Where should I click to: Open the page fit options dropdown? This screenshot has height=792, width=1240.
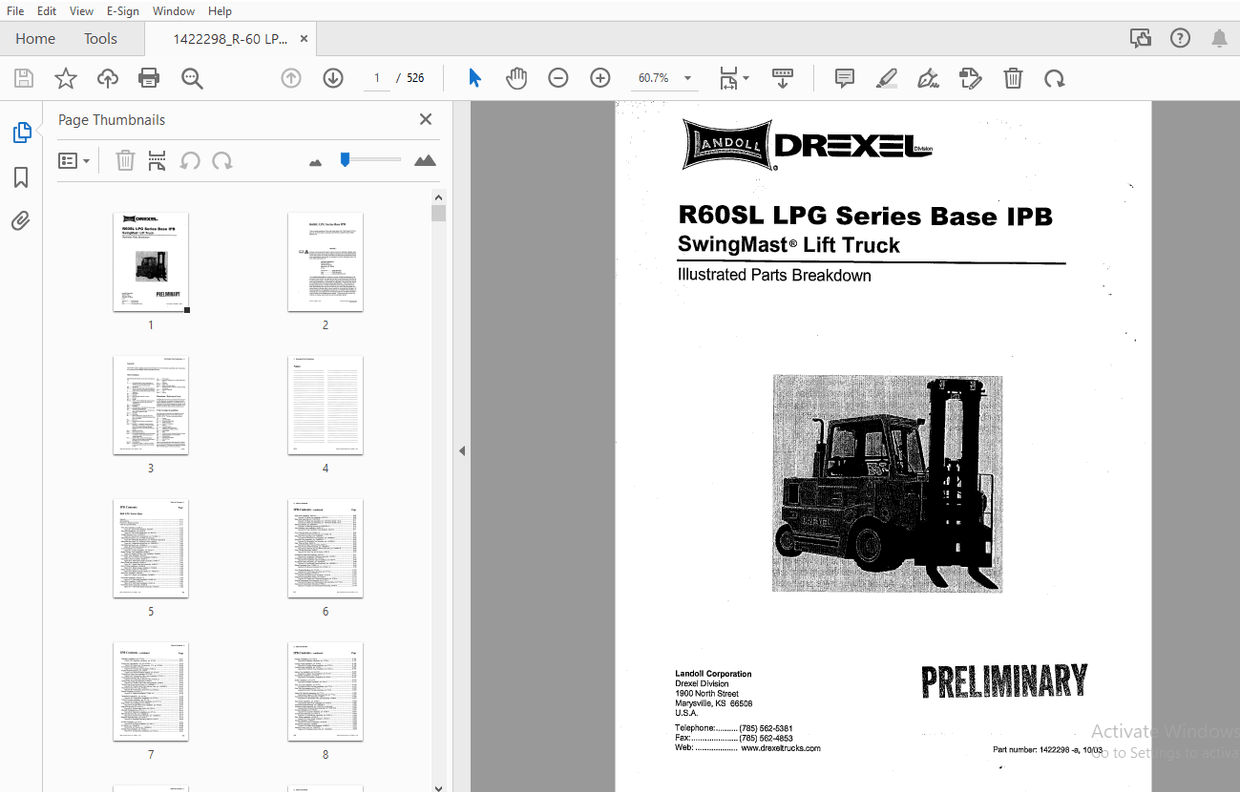pos(745,77)
